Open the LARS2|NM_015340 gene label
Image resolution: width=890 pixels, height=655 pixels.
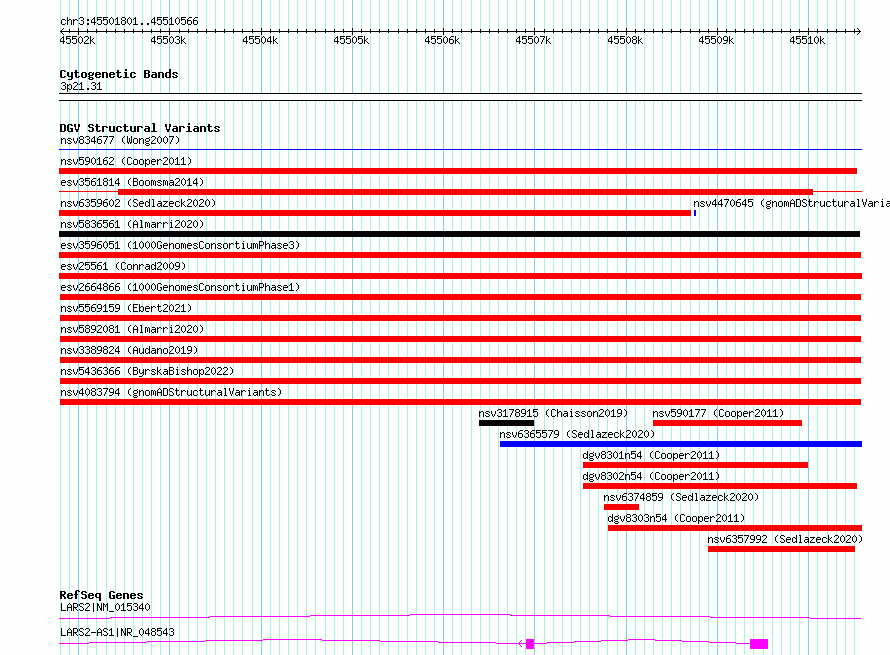pos(105,607)
